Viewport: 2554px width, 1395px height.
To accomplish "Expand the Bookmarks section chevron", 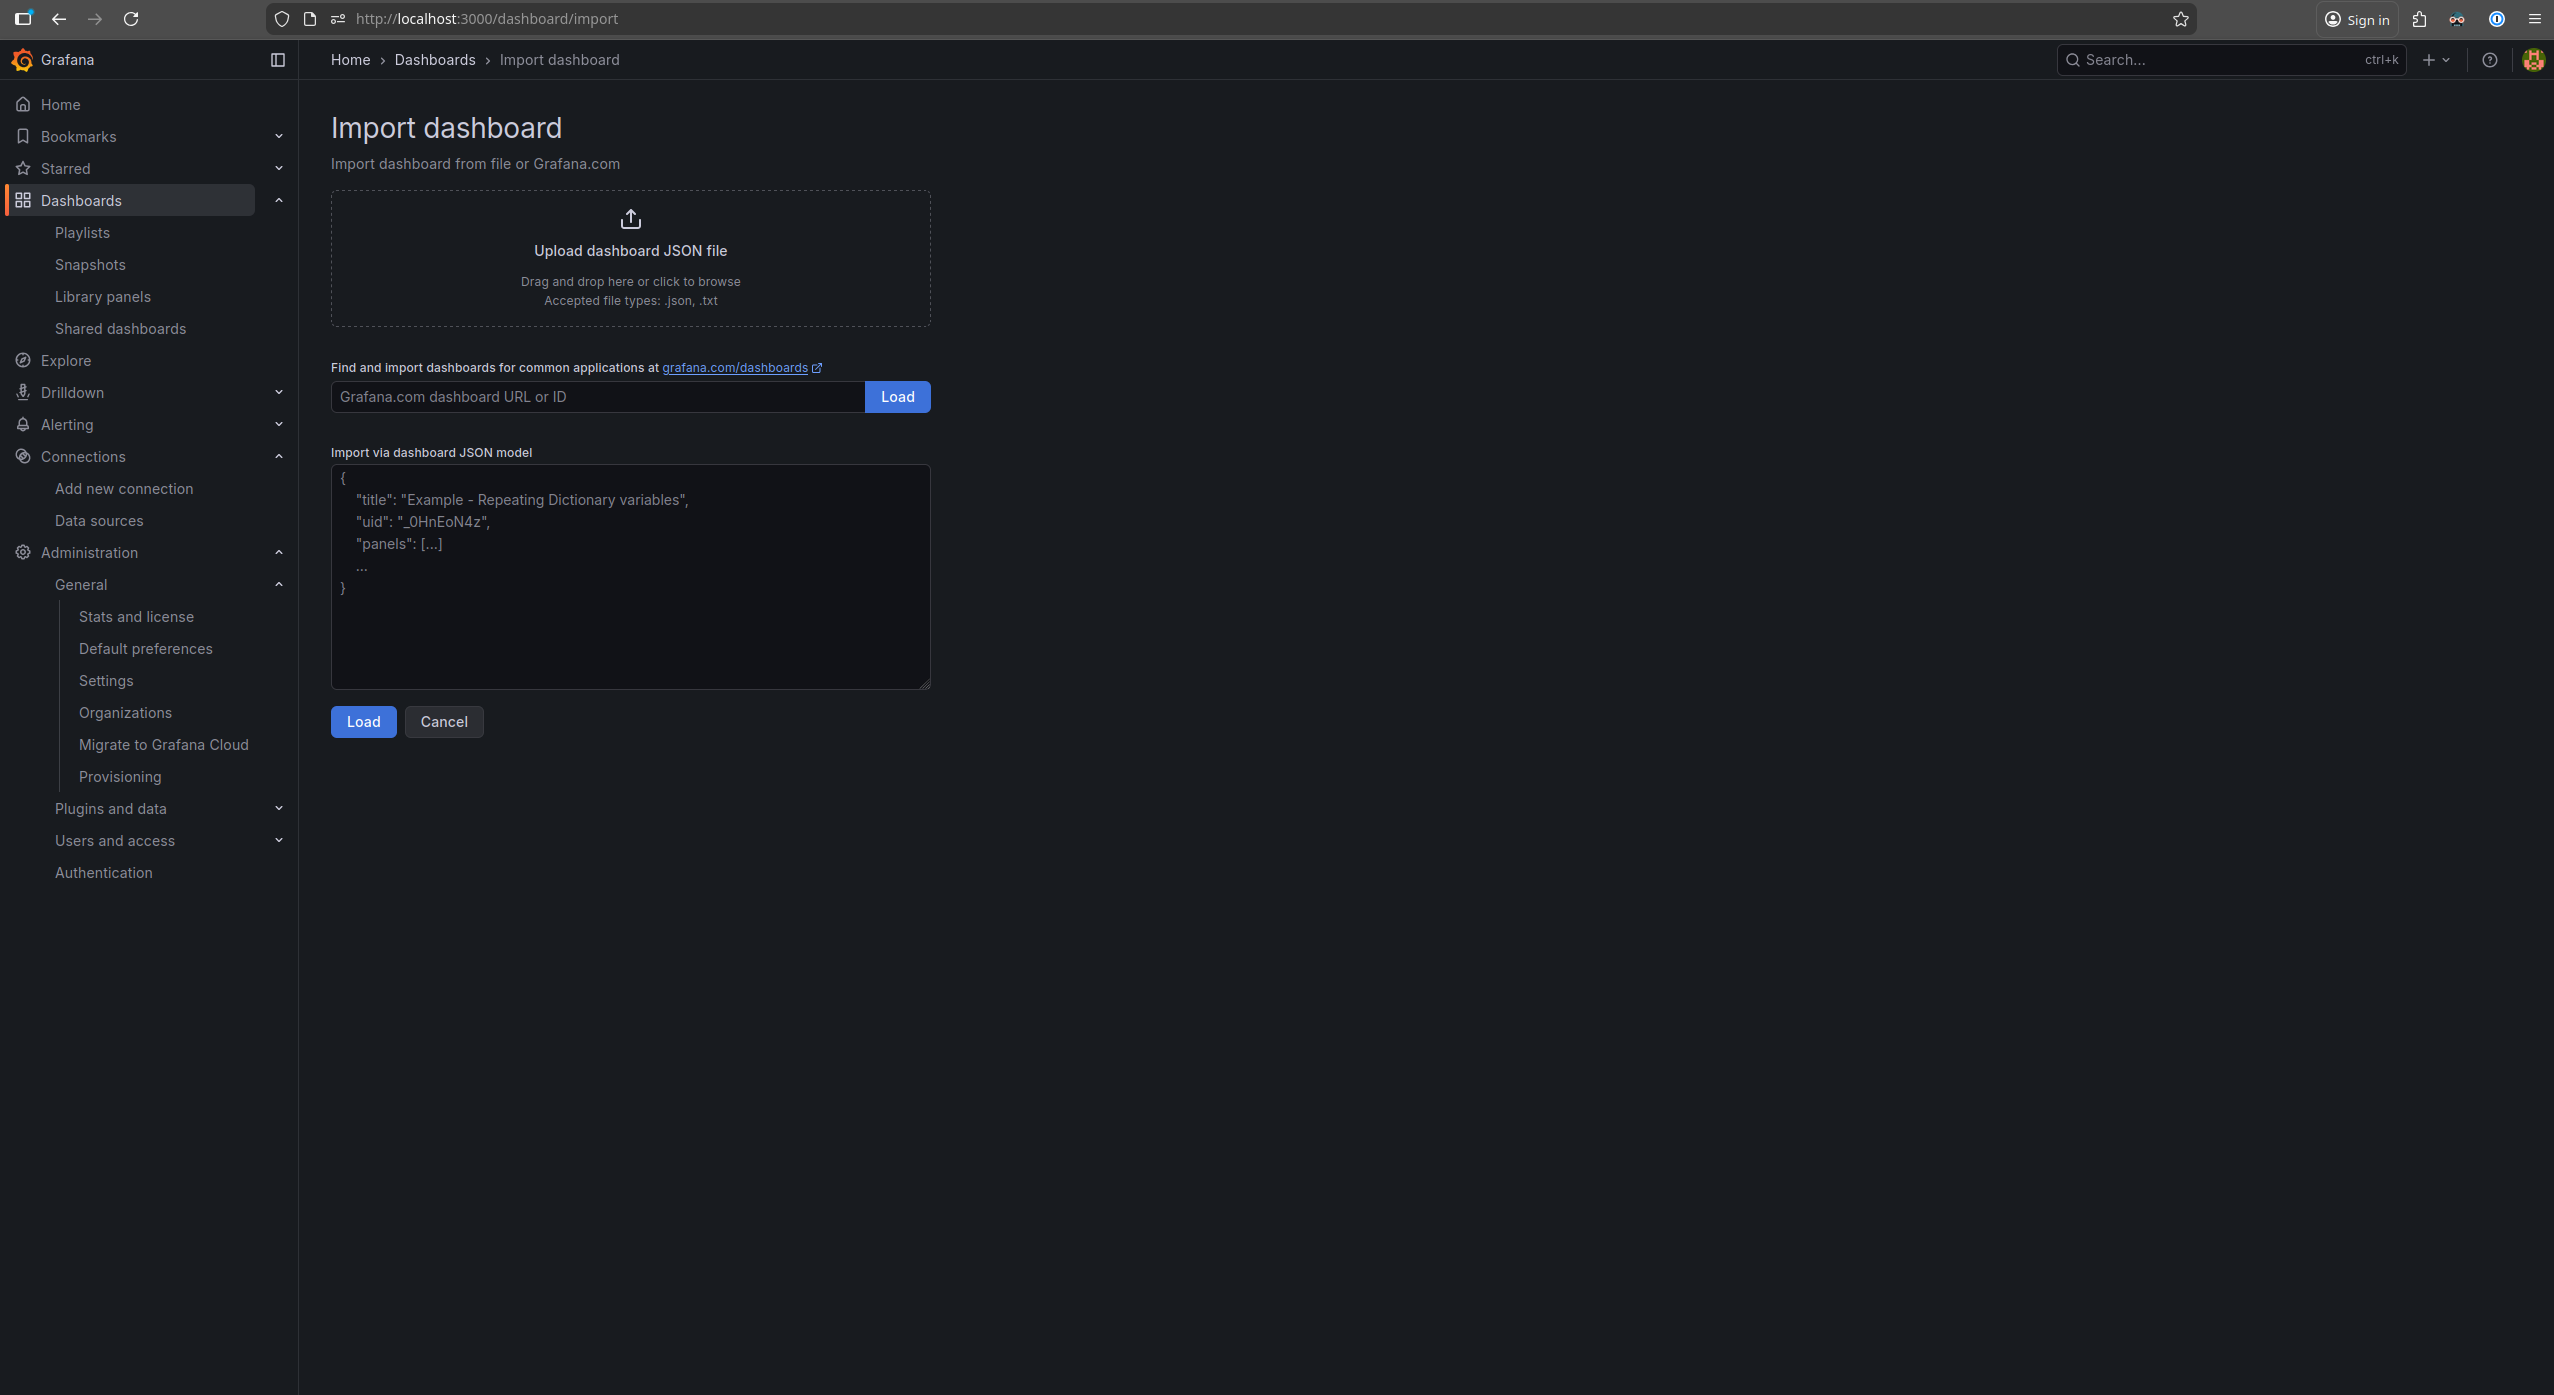I will coord(279,137).
